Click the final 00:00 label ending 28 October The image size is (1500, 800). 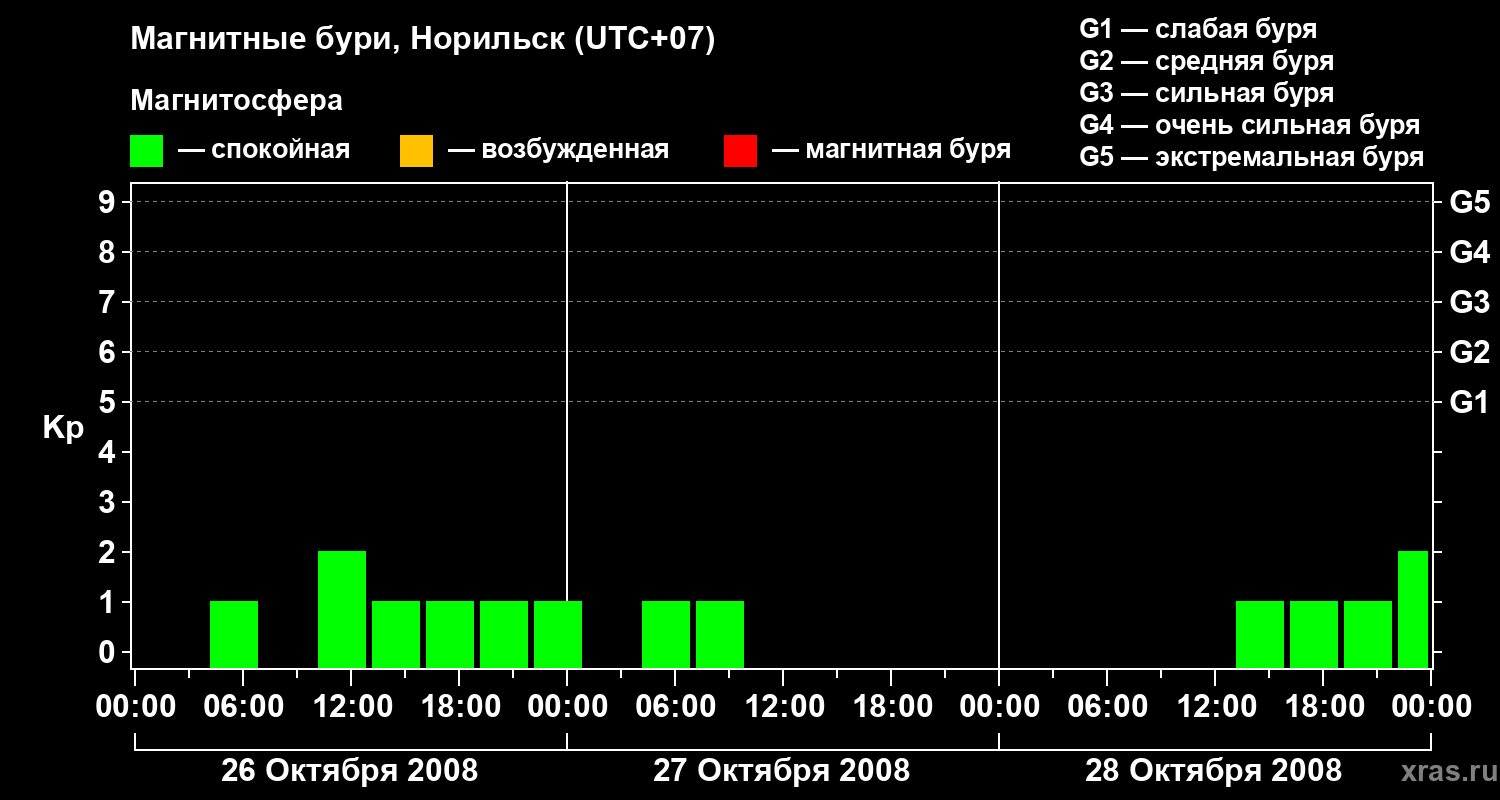click(1431, 706)
